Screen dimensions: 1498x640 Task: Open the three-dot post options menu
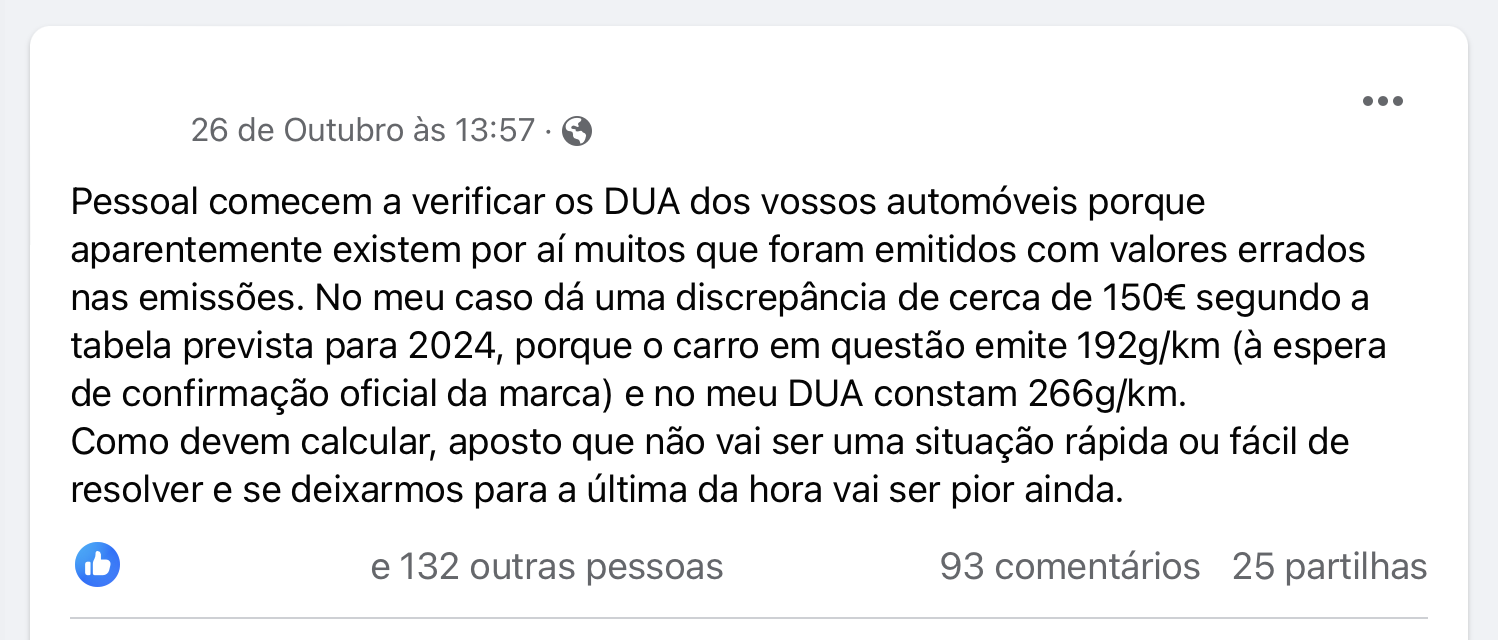1383,101
